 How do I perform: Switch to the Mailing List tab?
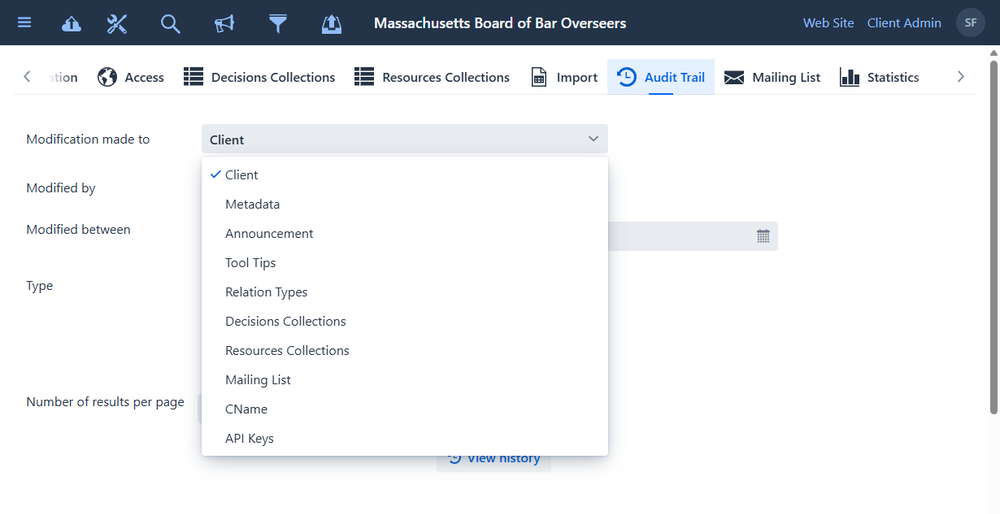772,77
